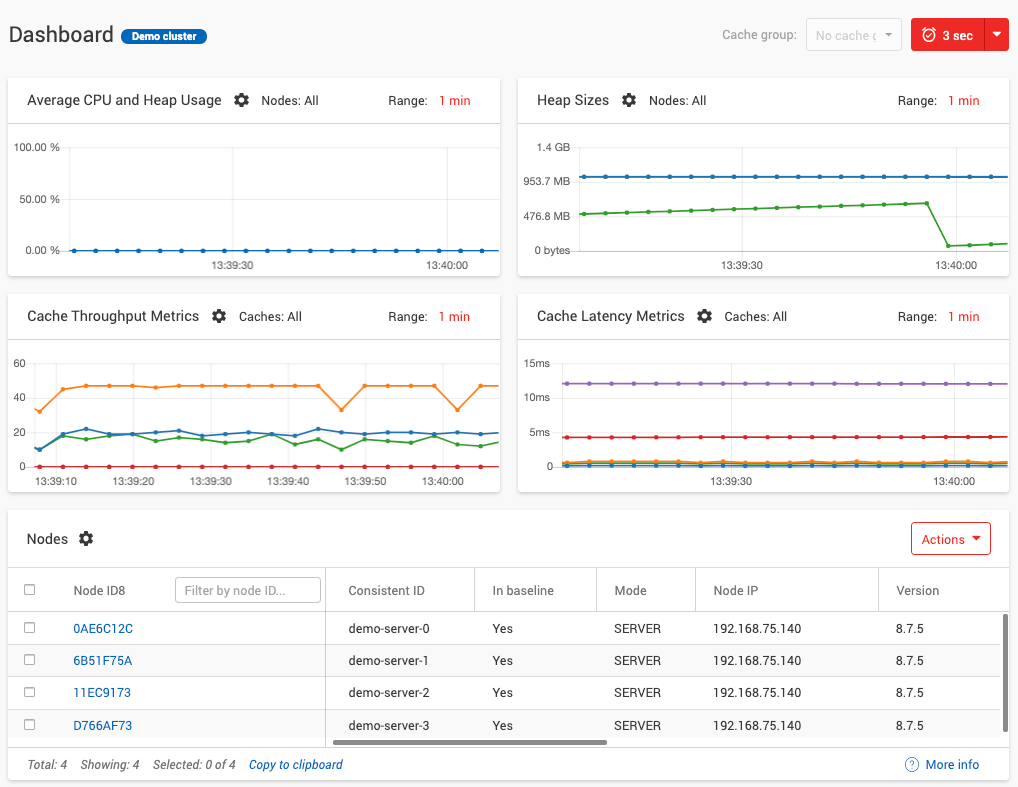Viewport: 1018px width, 787px height.
Task: Toggle the select-all checkbox in Nodes table
Action: point(29,589)
